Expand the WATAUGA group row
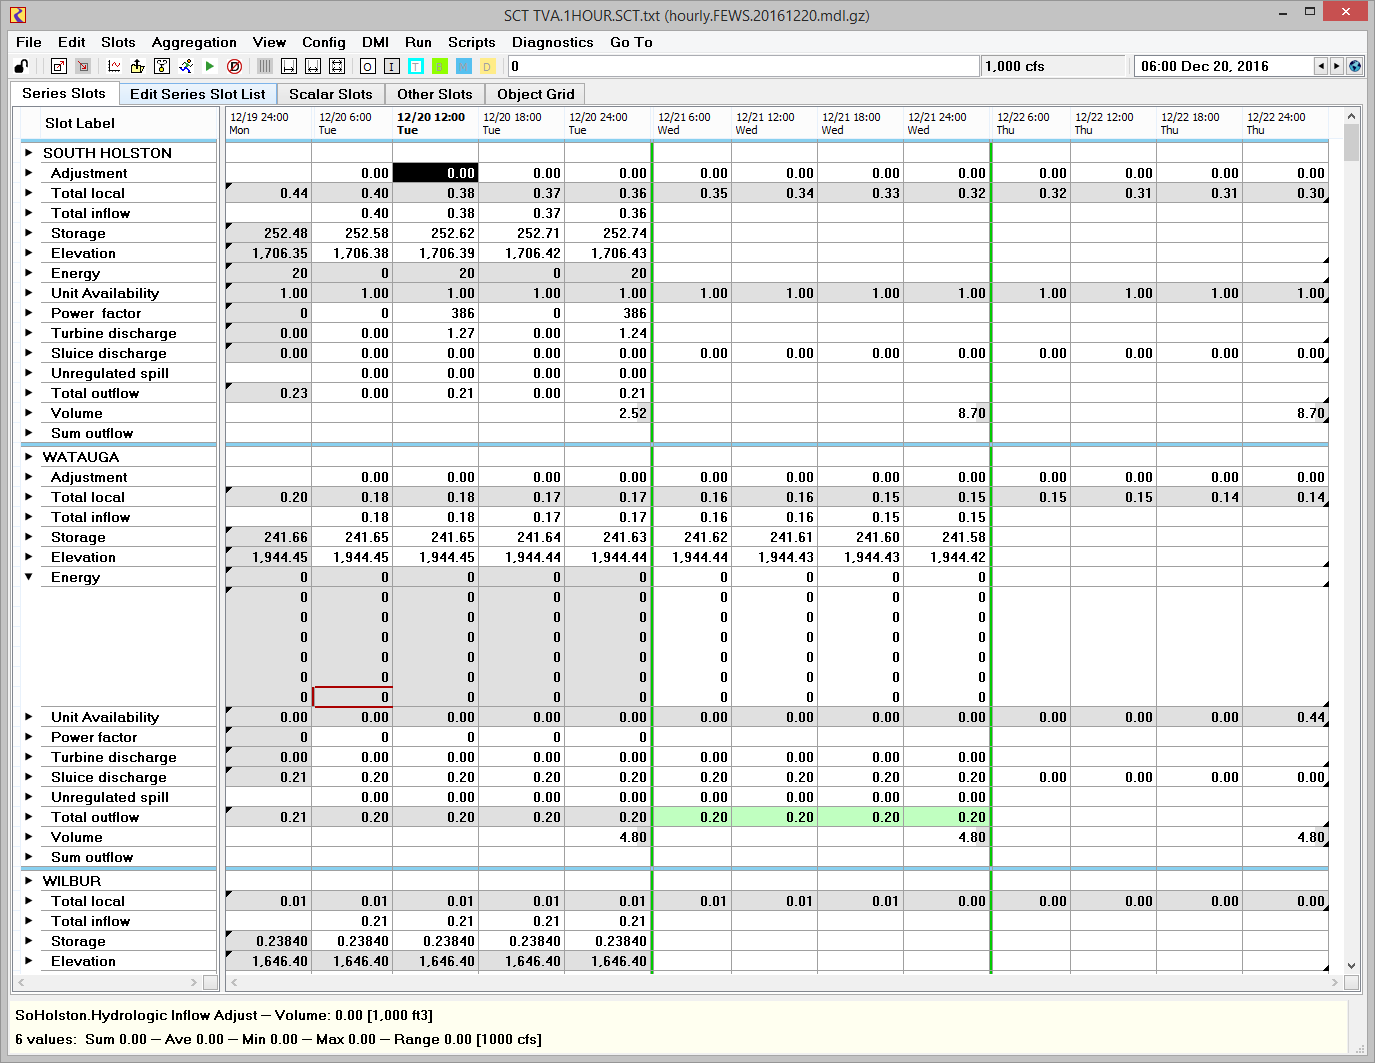Image resolution: width=1375 pixels, height=1063 pixels. tap(29, 457)
